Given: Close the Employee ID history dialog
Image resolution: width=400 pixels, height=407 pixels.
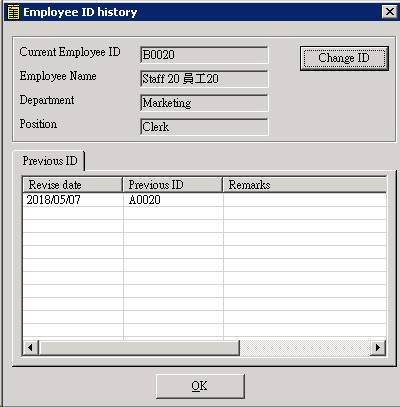Looking at the screenshot, I should [389, 12].
